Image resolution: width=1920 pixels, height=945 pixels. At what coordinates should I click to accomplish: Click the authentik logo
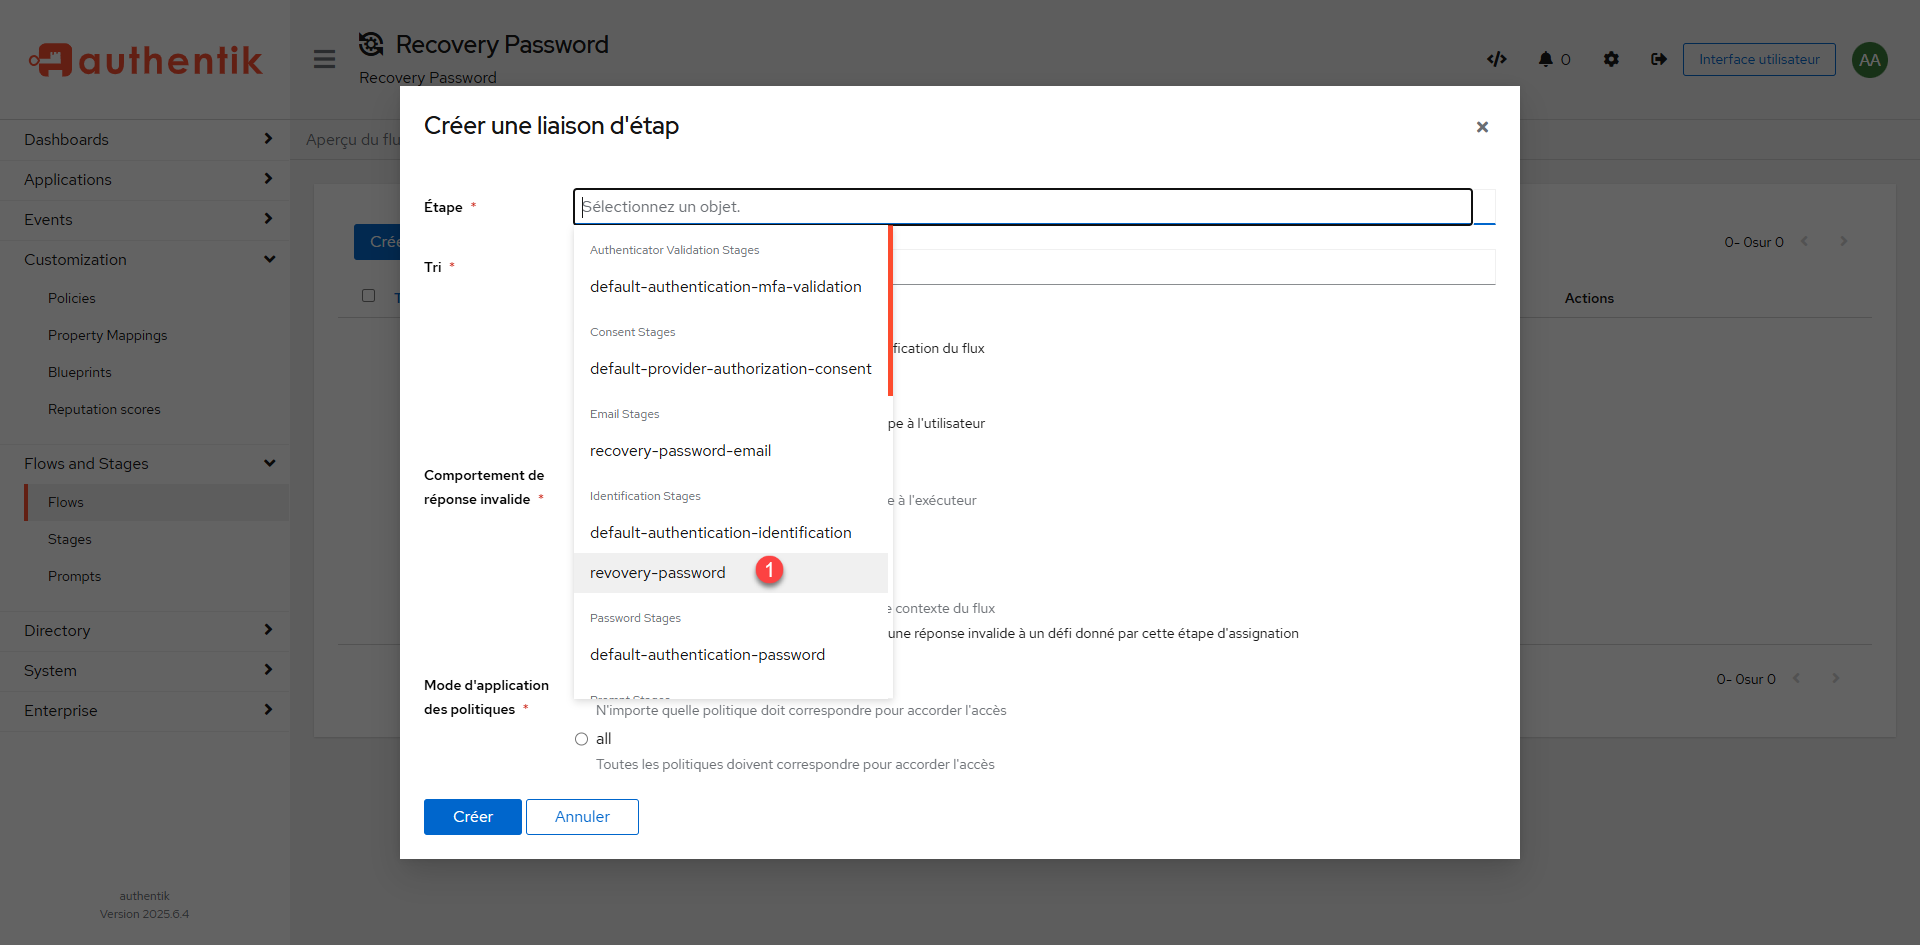tap(145, 60)
